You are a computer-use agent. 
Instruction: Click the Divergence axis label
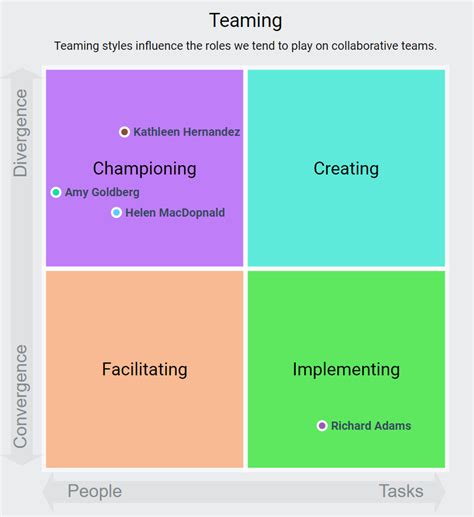pos(20,133)
